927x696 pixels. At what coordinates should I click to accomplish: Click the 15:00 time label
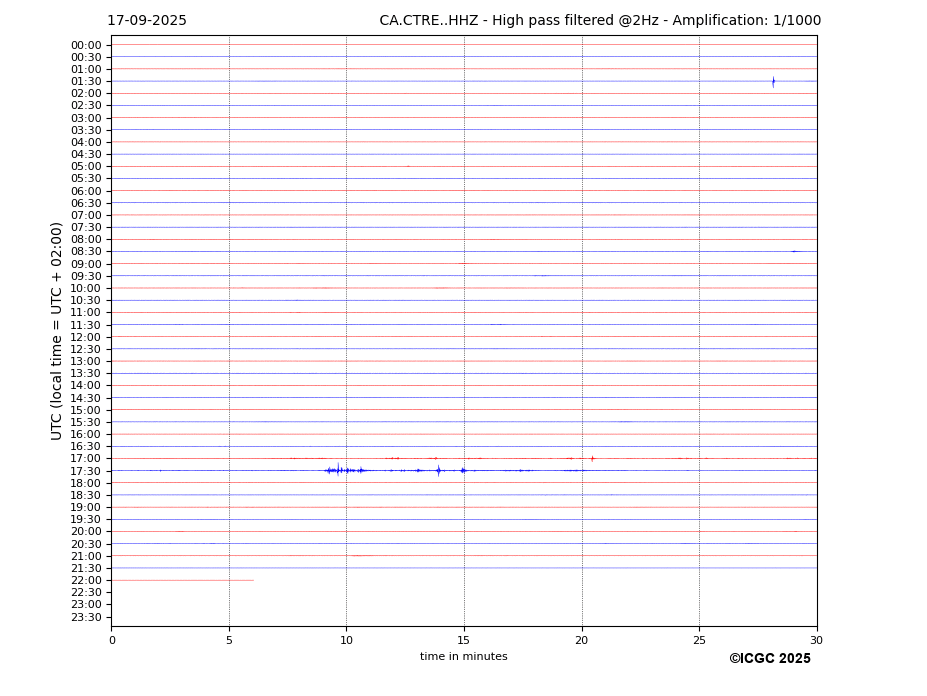86,410
